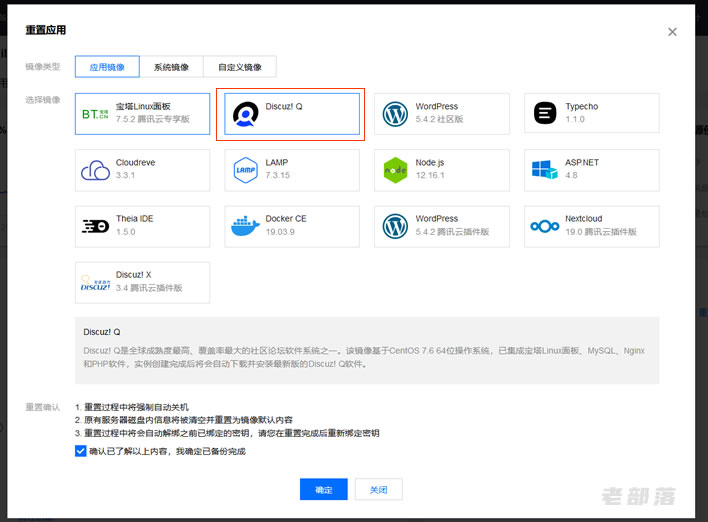Image resolution: width=708 pixels, height=522 pixels.
Task: Select the Discuz! X 3.4 腾讯云插件版 text
Action: coord(149,288)
